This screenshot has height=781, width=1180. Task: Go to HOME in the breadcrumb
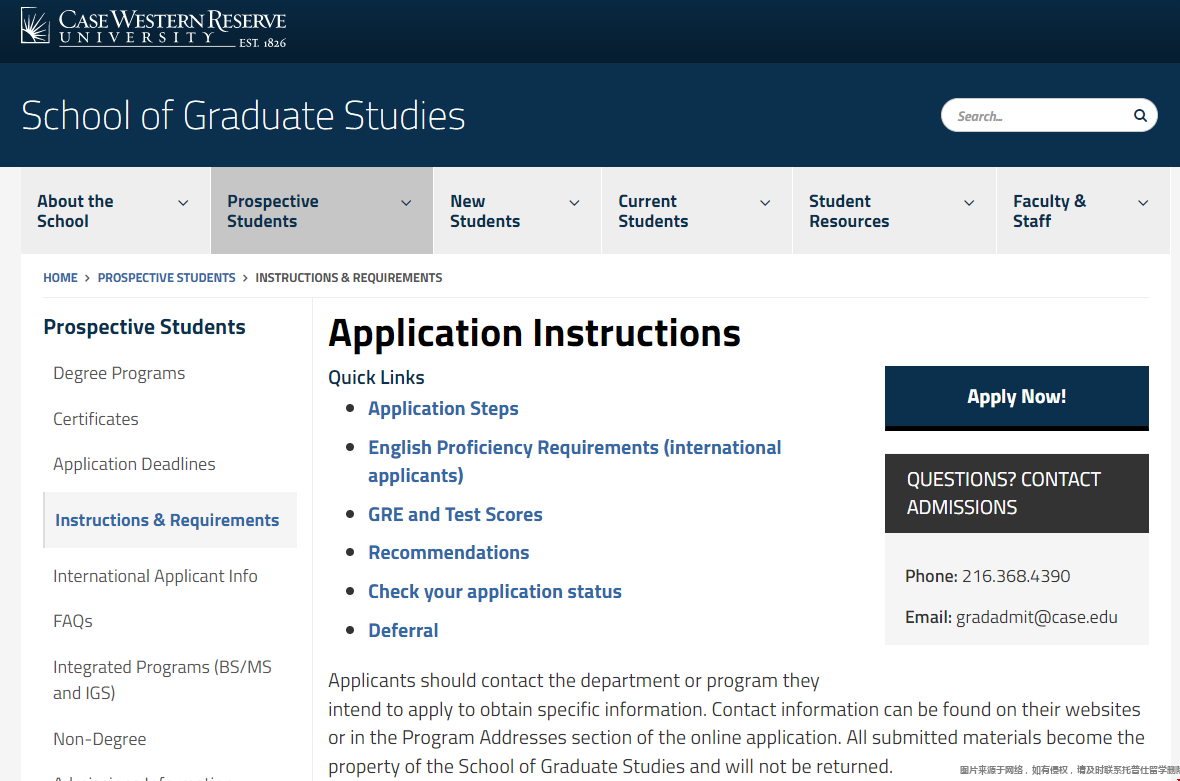tap(60, 278)
